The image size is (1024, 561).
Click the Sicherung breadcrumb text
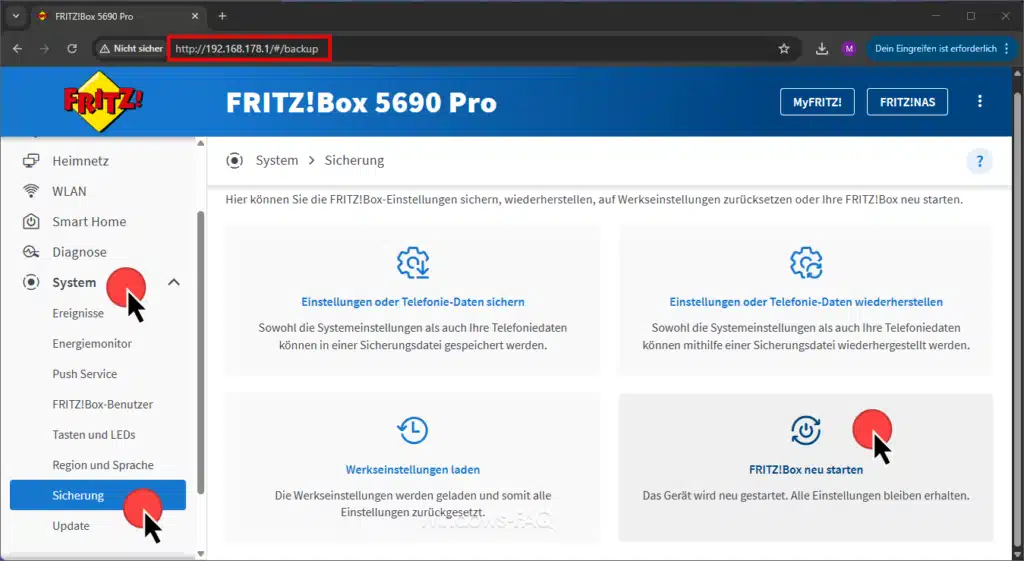pos(355,160)
